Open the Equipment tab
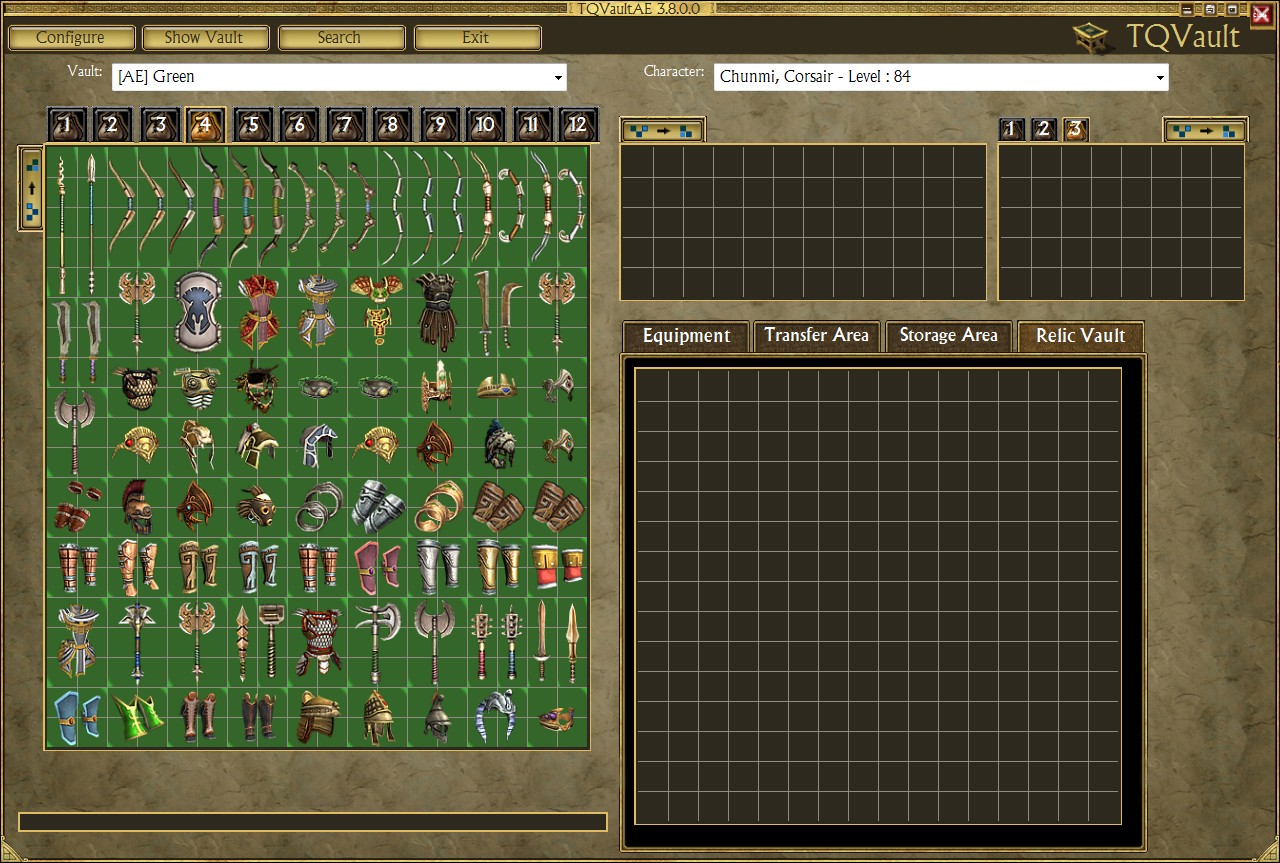This screenshot has width=1280, height=863. coord(686,336)
